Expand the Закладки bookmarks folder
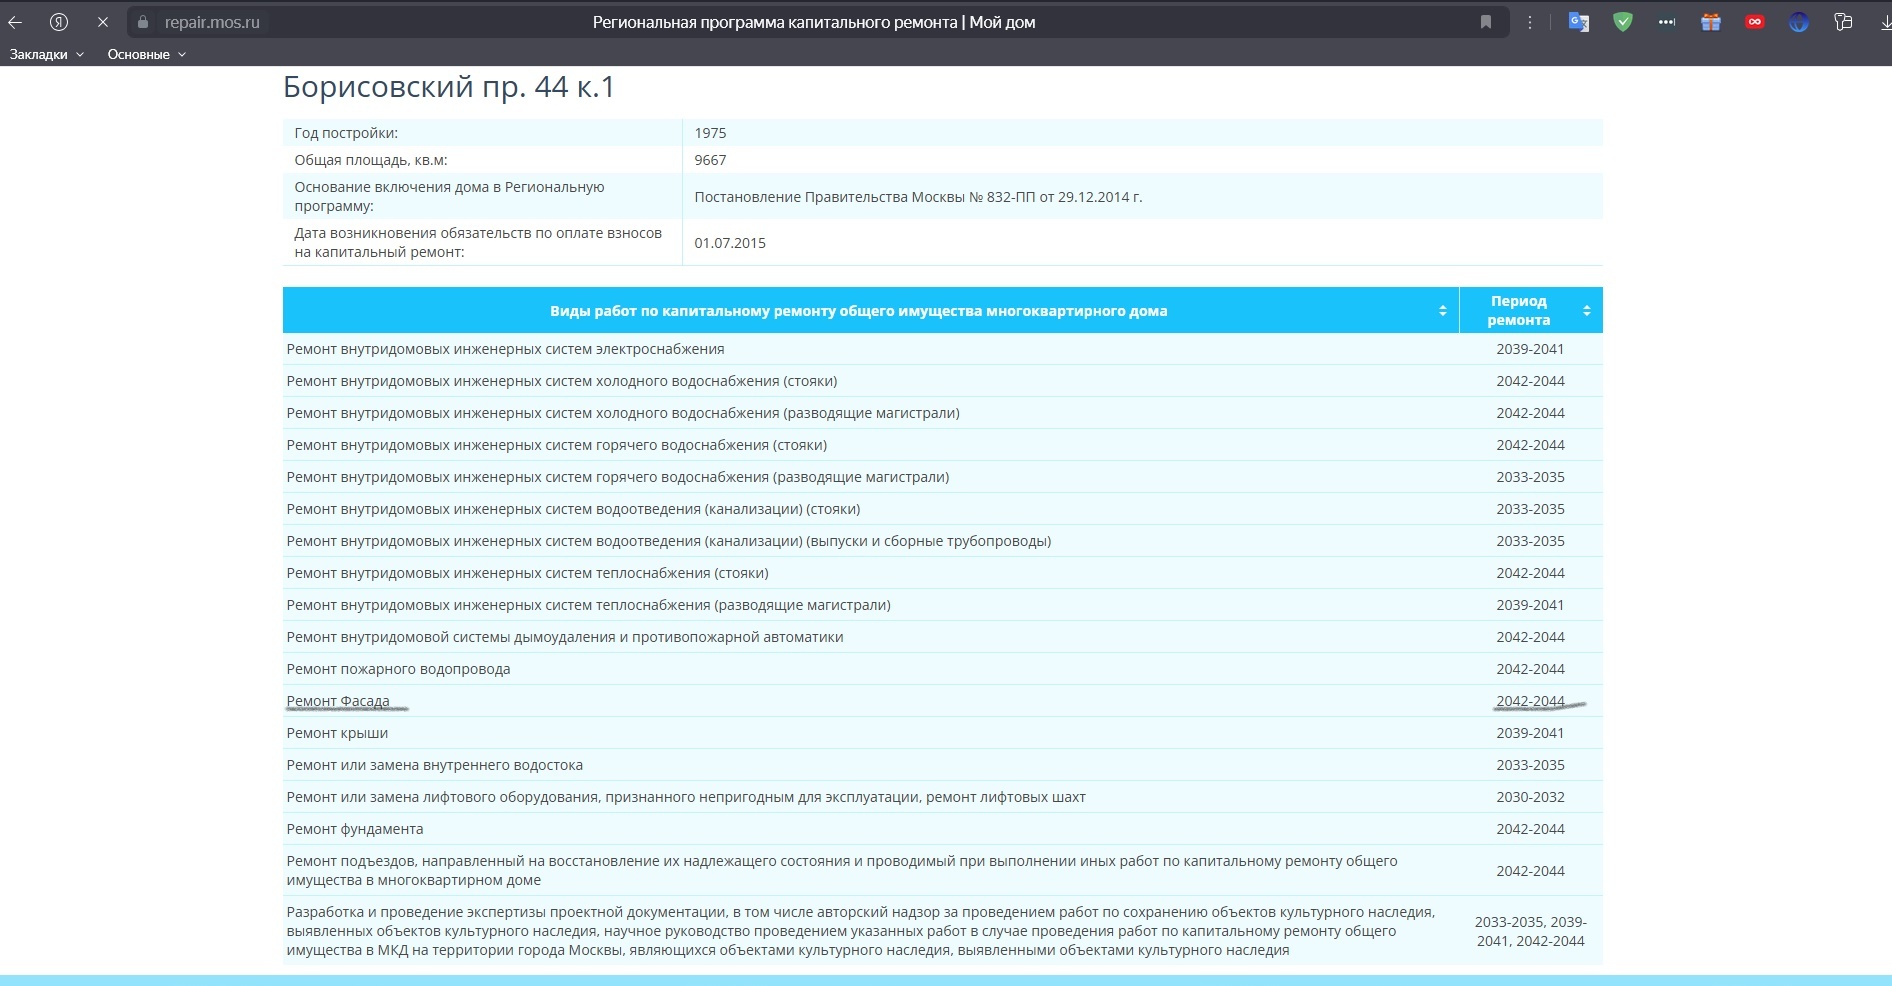 46,54
